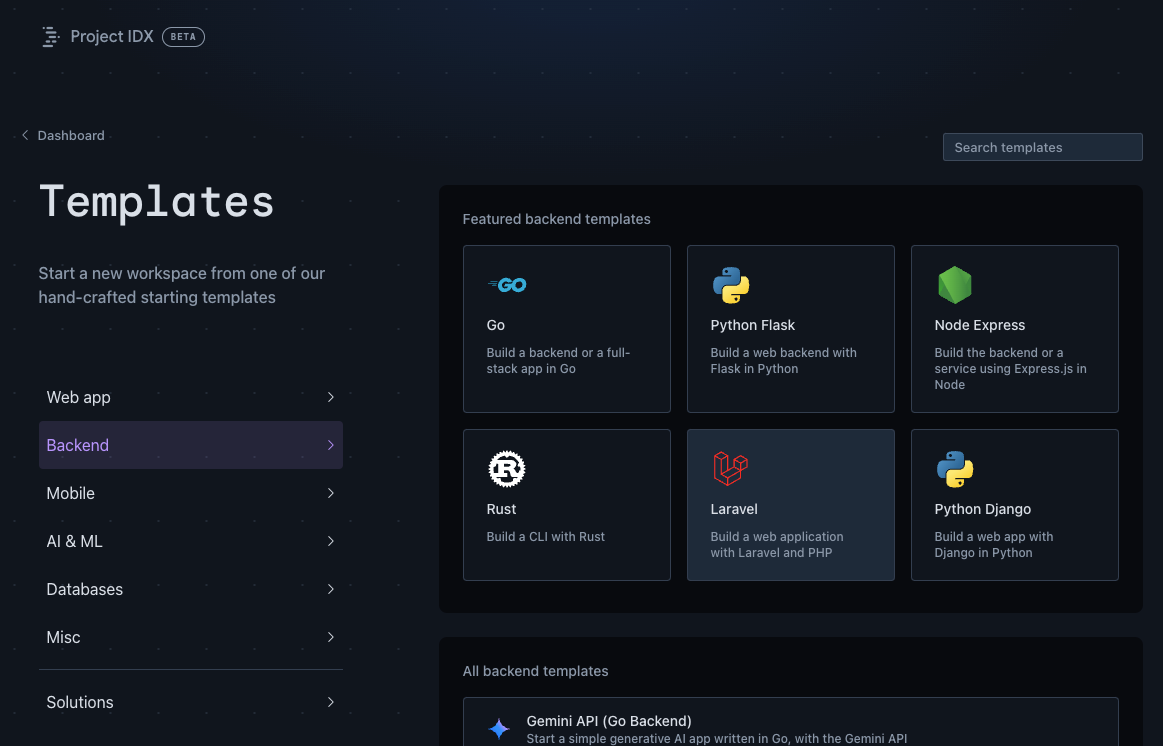Open the Laravel template title
1163x746 pixels.
tap(734, 509)
